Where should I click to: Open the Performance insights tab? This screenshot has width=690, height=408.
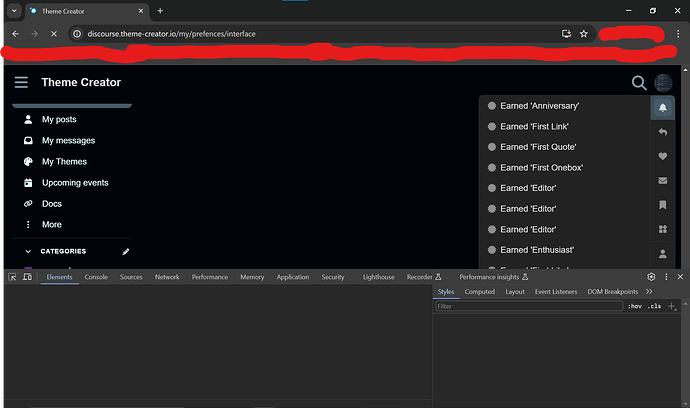(494, 277)
